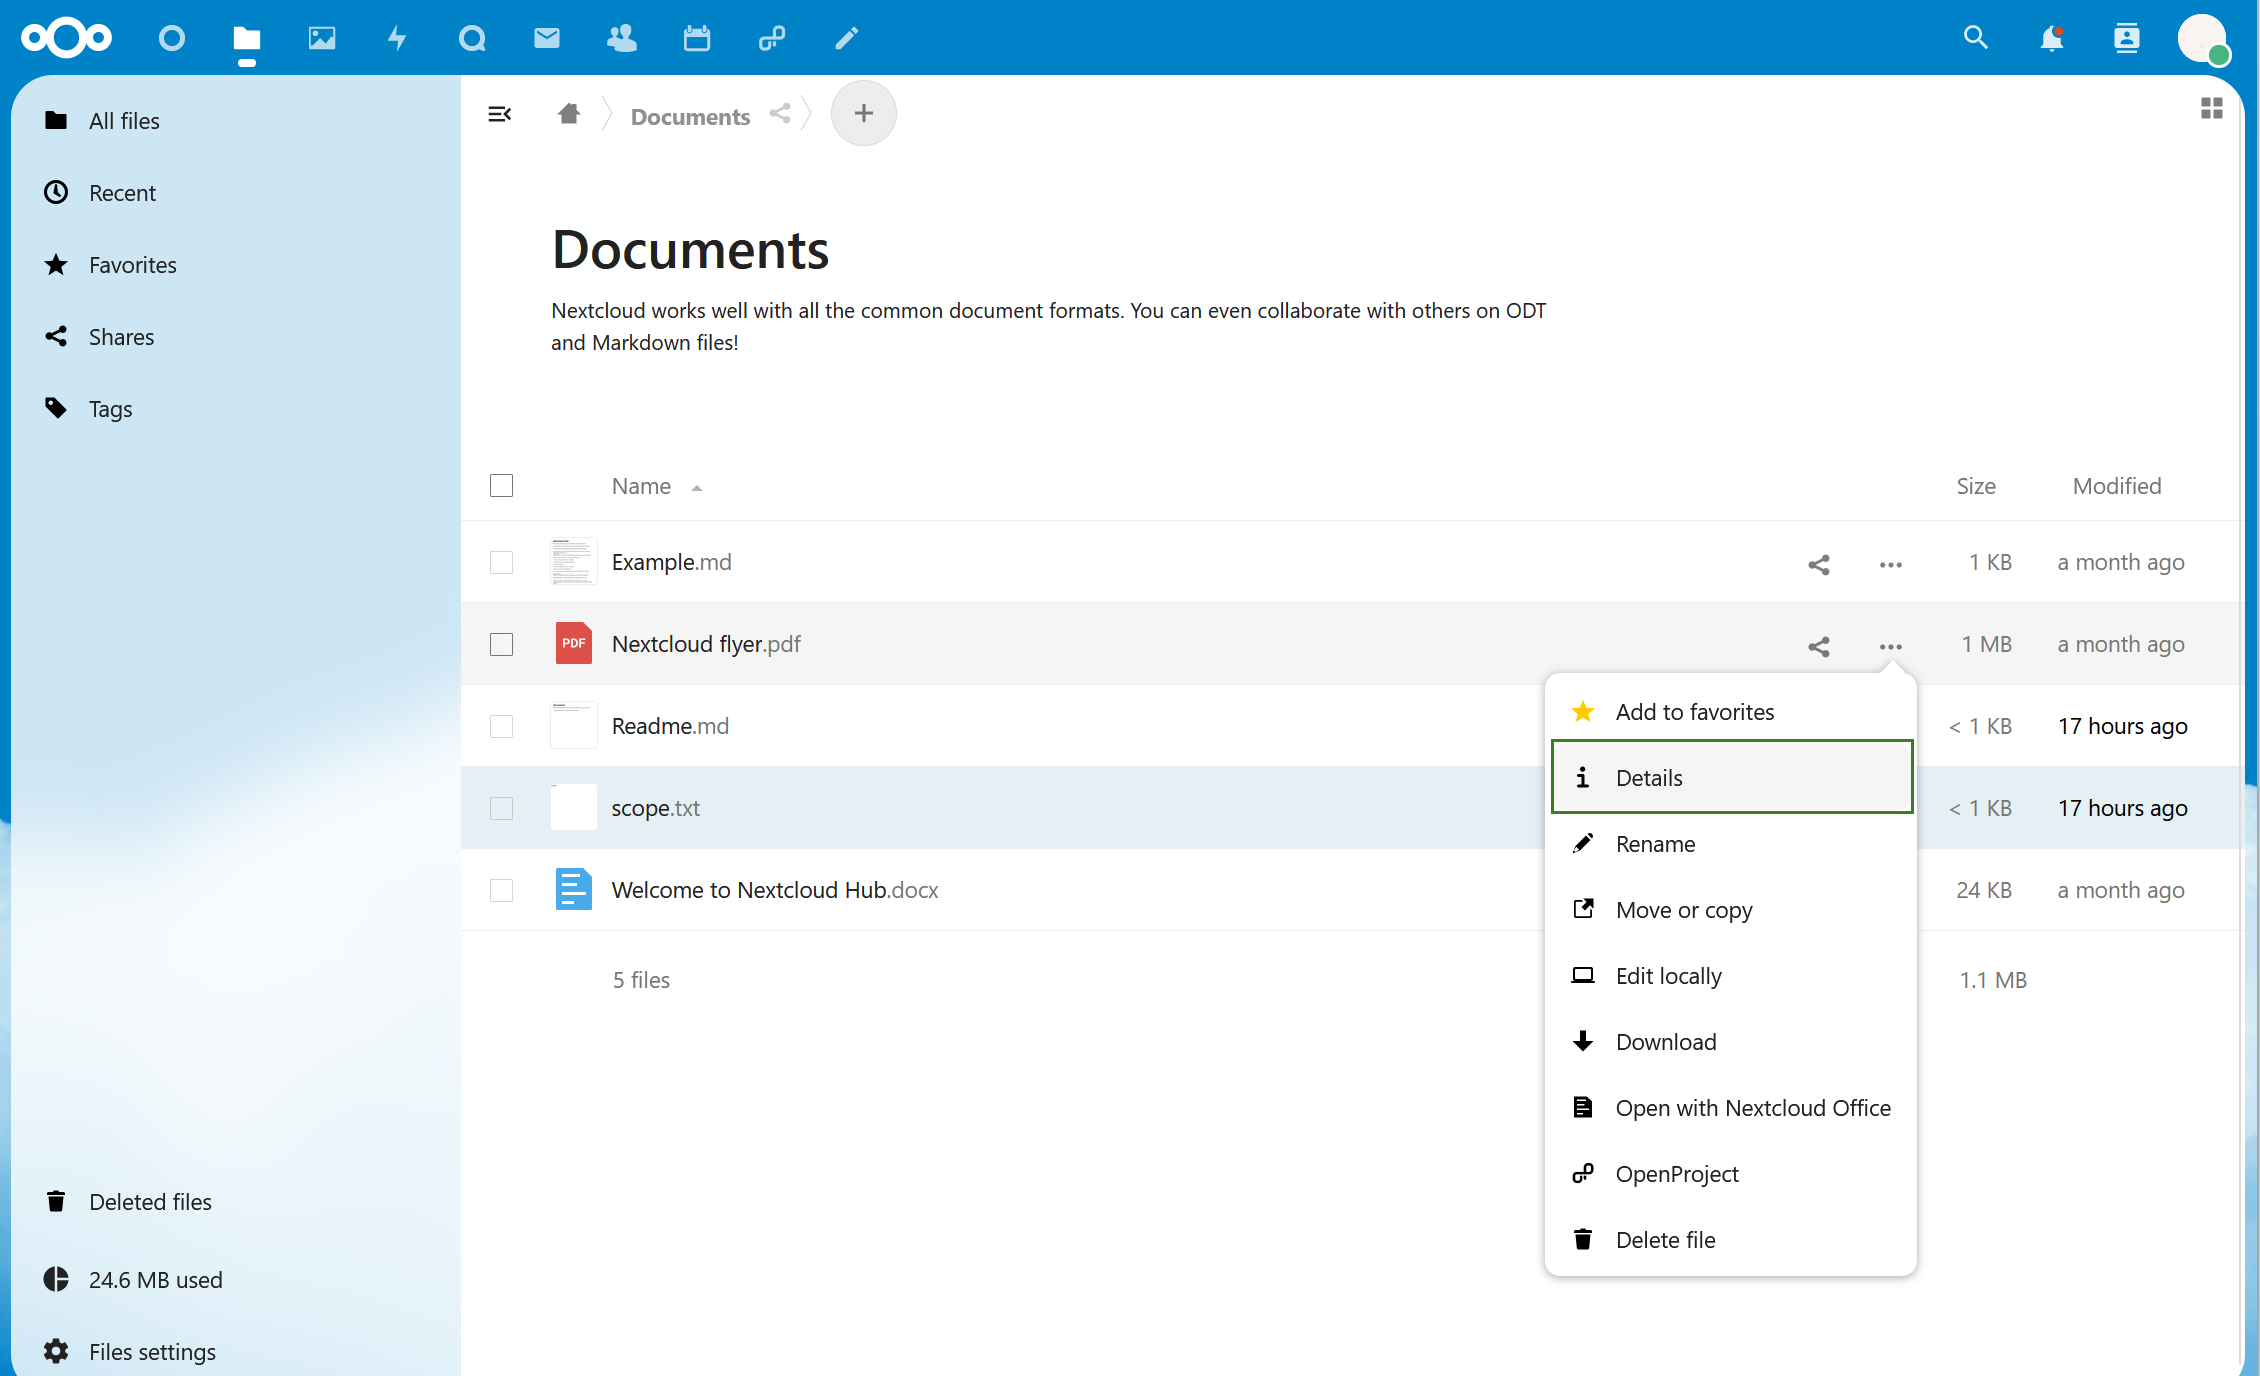Click the grid view toggle icon

click(x=2212, y=108)
